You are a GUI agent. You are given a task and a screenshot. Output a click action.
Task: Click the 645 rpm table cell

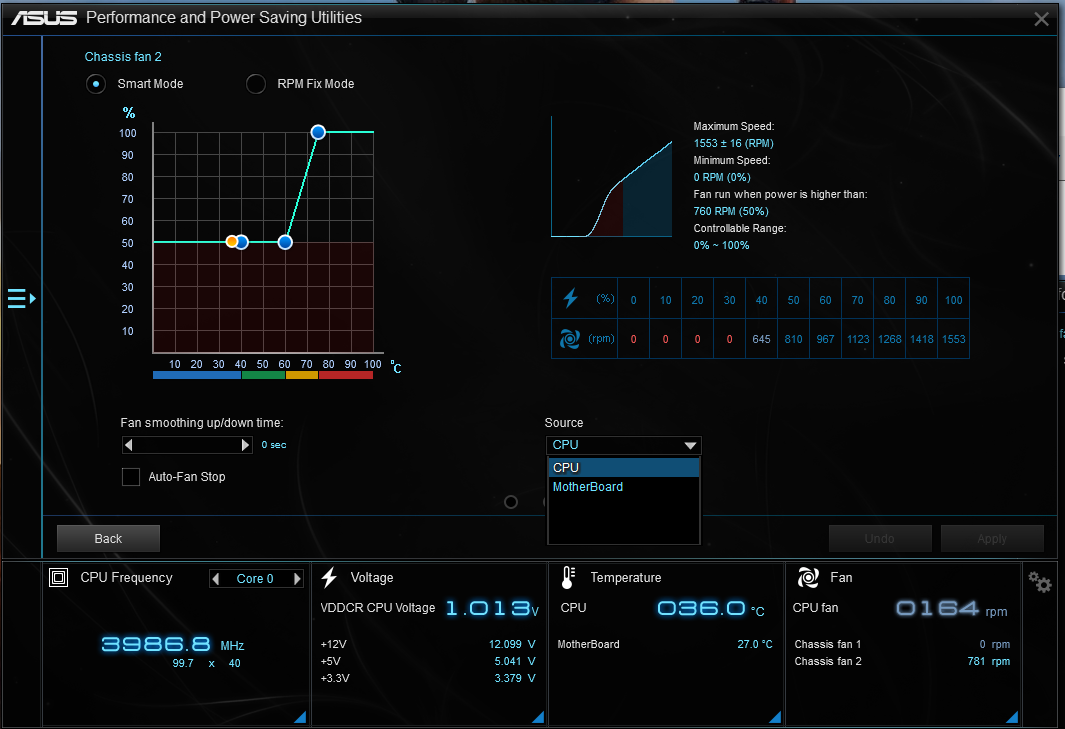click(x=761, y=338)
